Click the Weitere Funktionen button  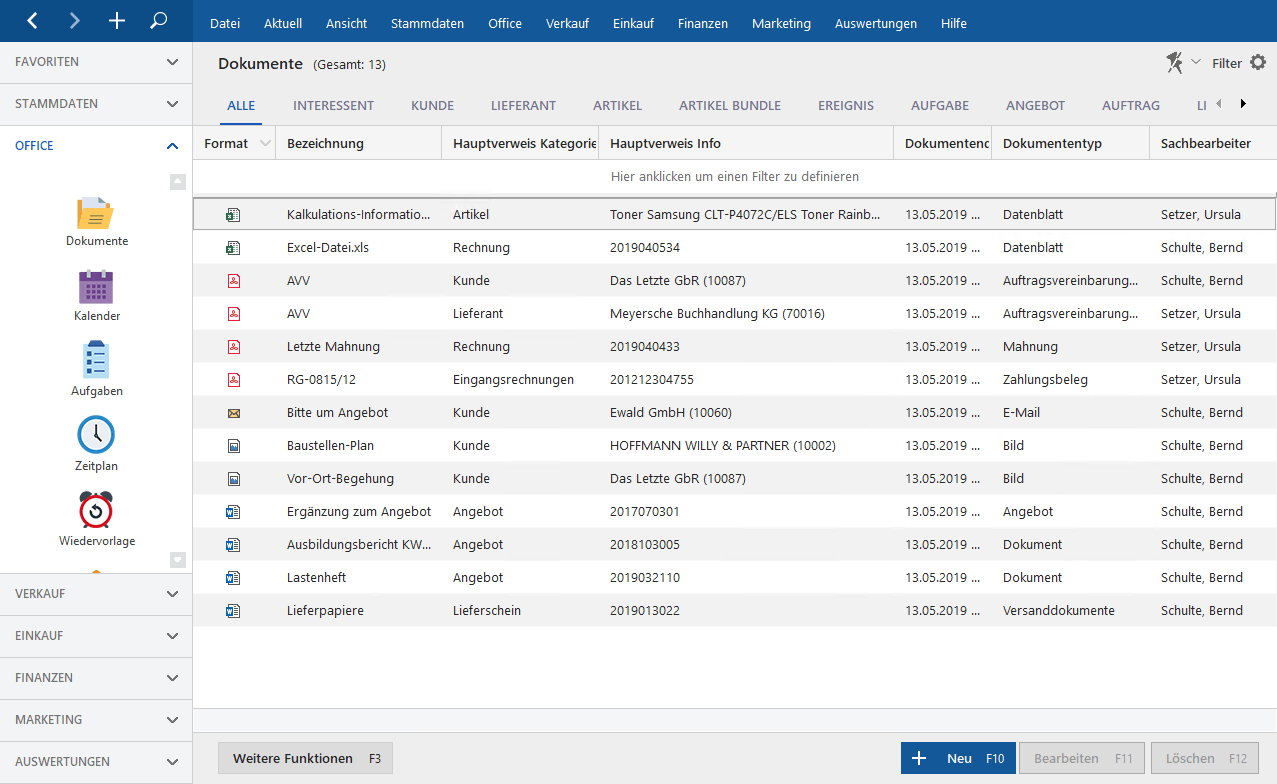click(305, 758)
